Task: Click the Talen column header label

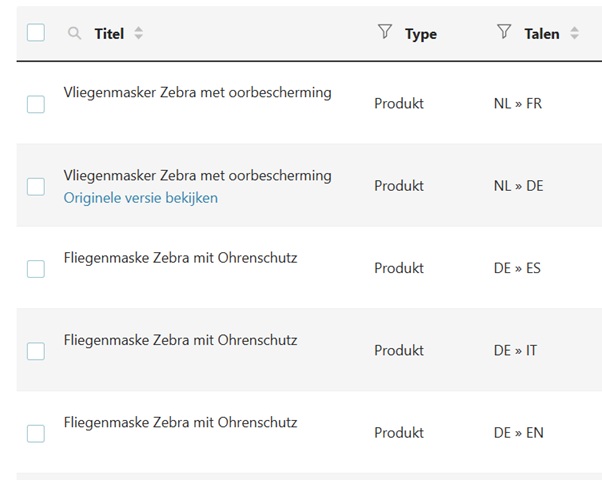Action: point(542,34)
